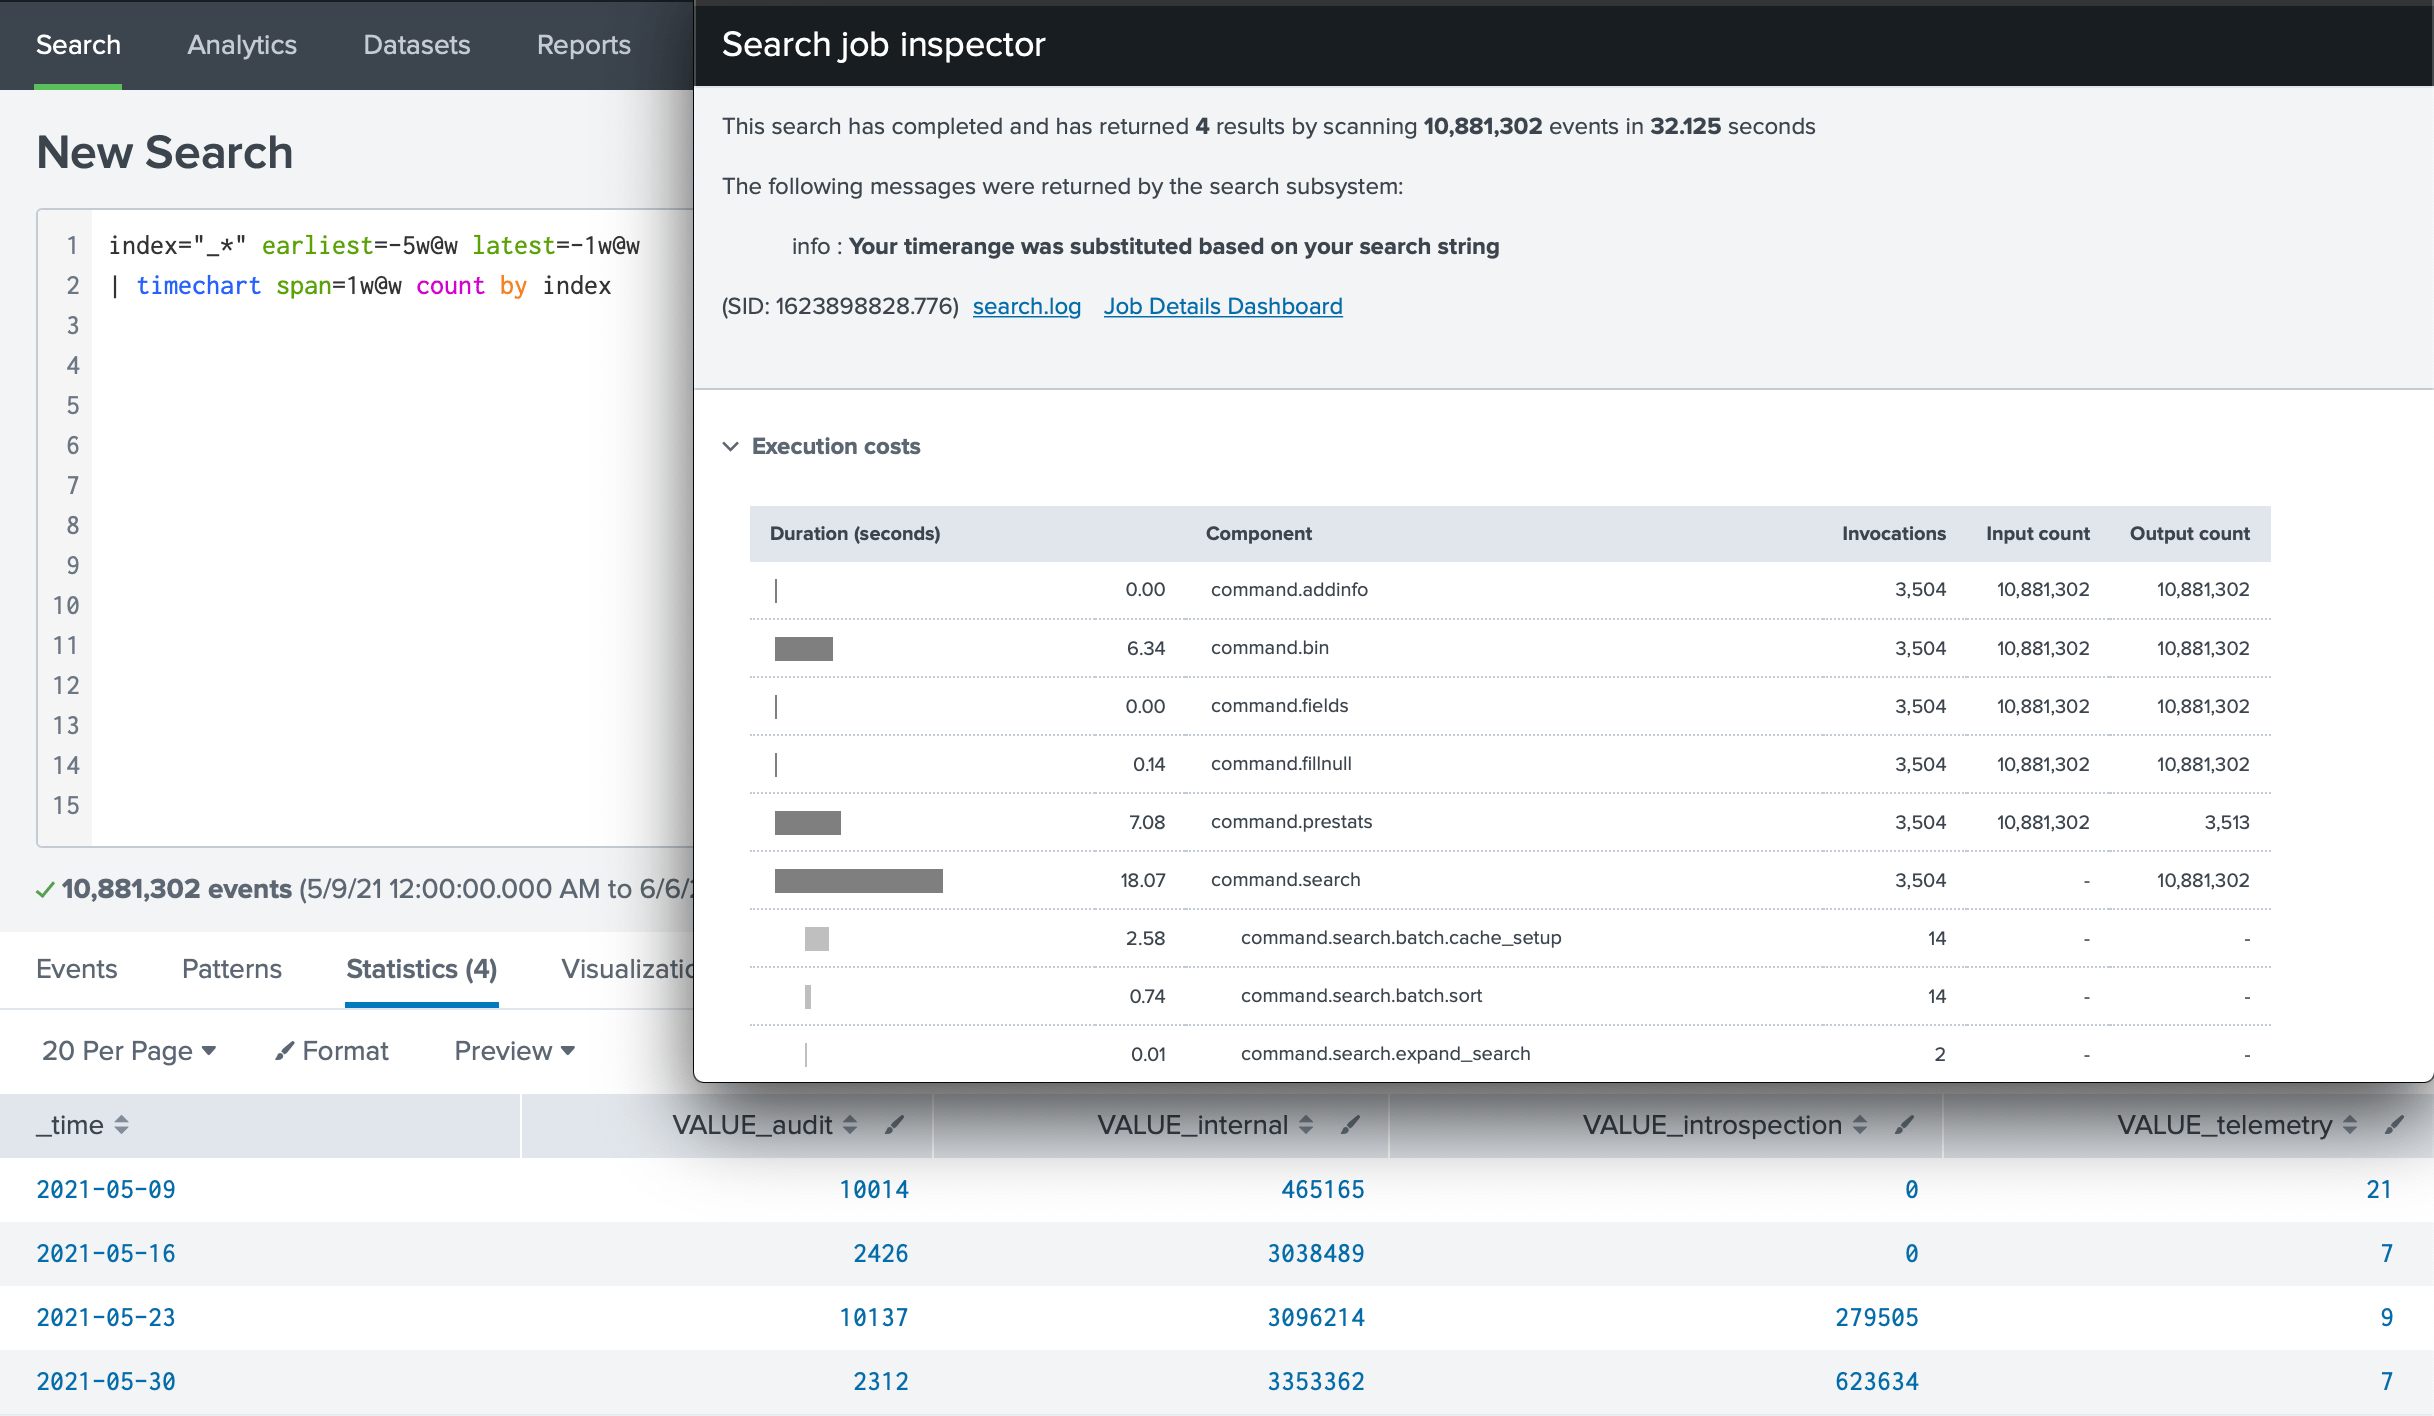Click the sort arrows on the _time column
Image resolution: width=2434 pixels, height=1416 pixels.
click(x=121, y=1125)
